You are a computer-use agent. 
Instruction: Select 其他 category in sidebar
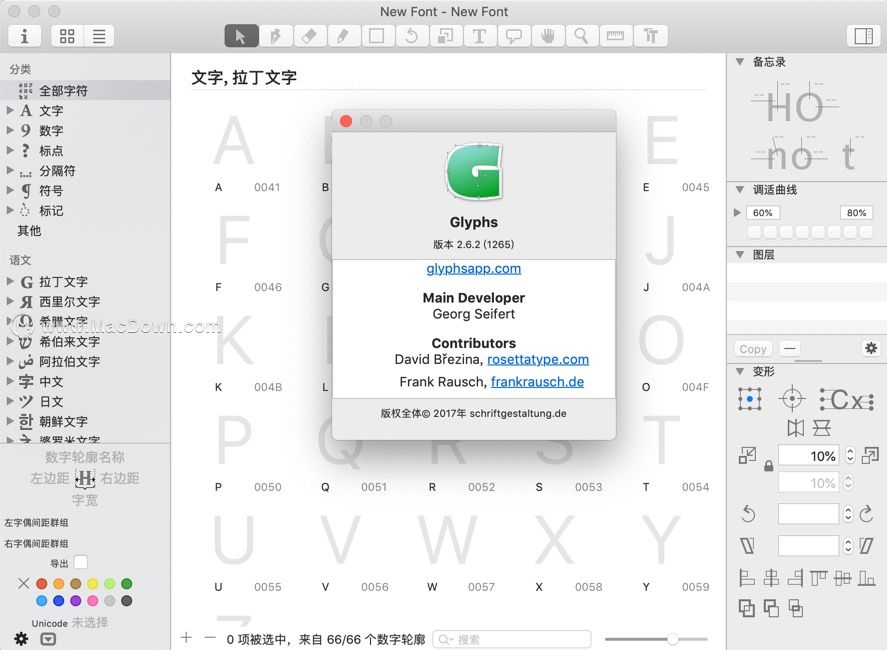click(29, 231)
